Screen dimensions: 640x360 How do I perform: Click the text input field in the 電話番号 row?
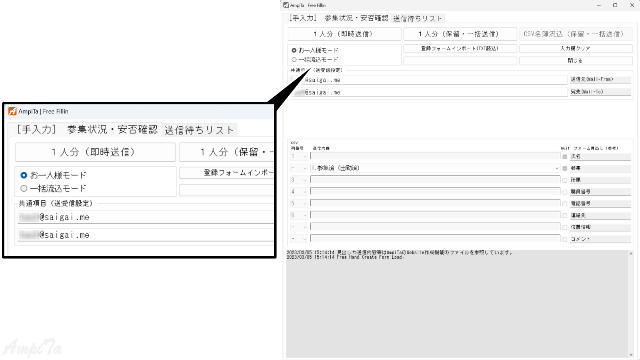435,203
